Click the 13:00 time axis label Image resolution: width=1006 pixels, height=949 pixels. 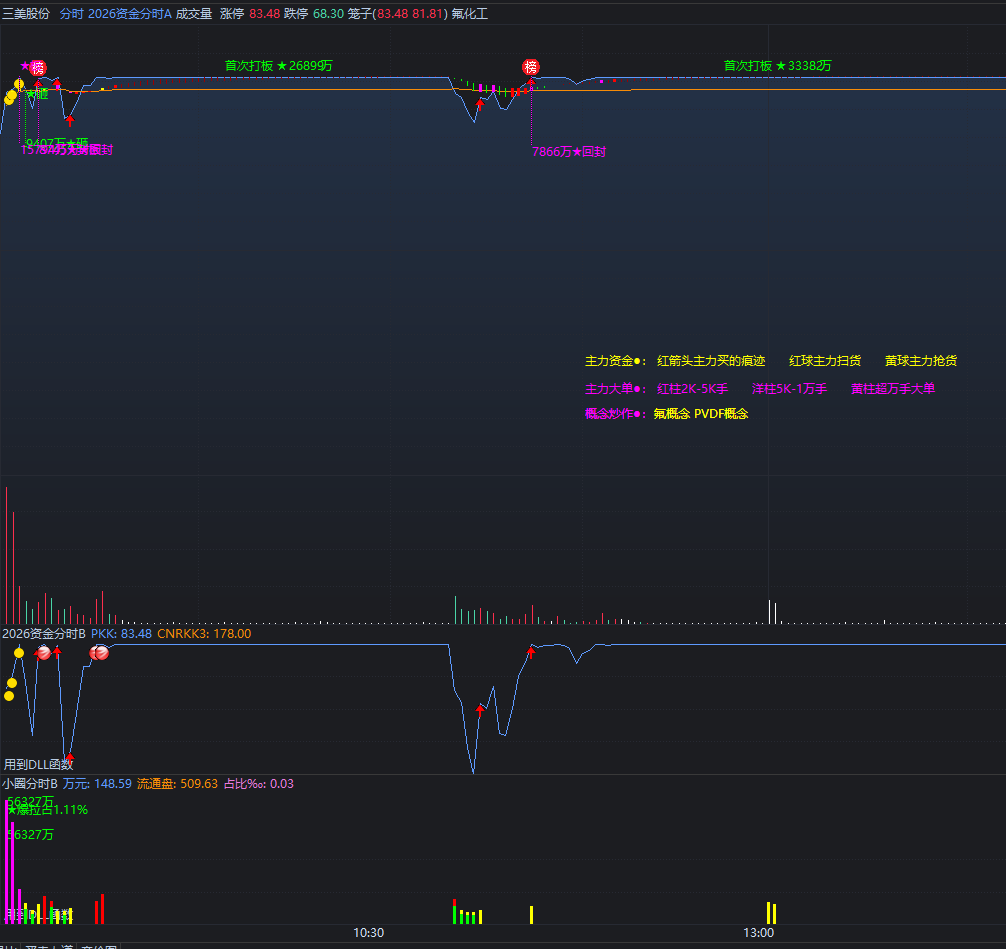tap(758, 932)
